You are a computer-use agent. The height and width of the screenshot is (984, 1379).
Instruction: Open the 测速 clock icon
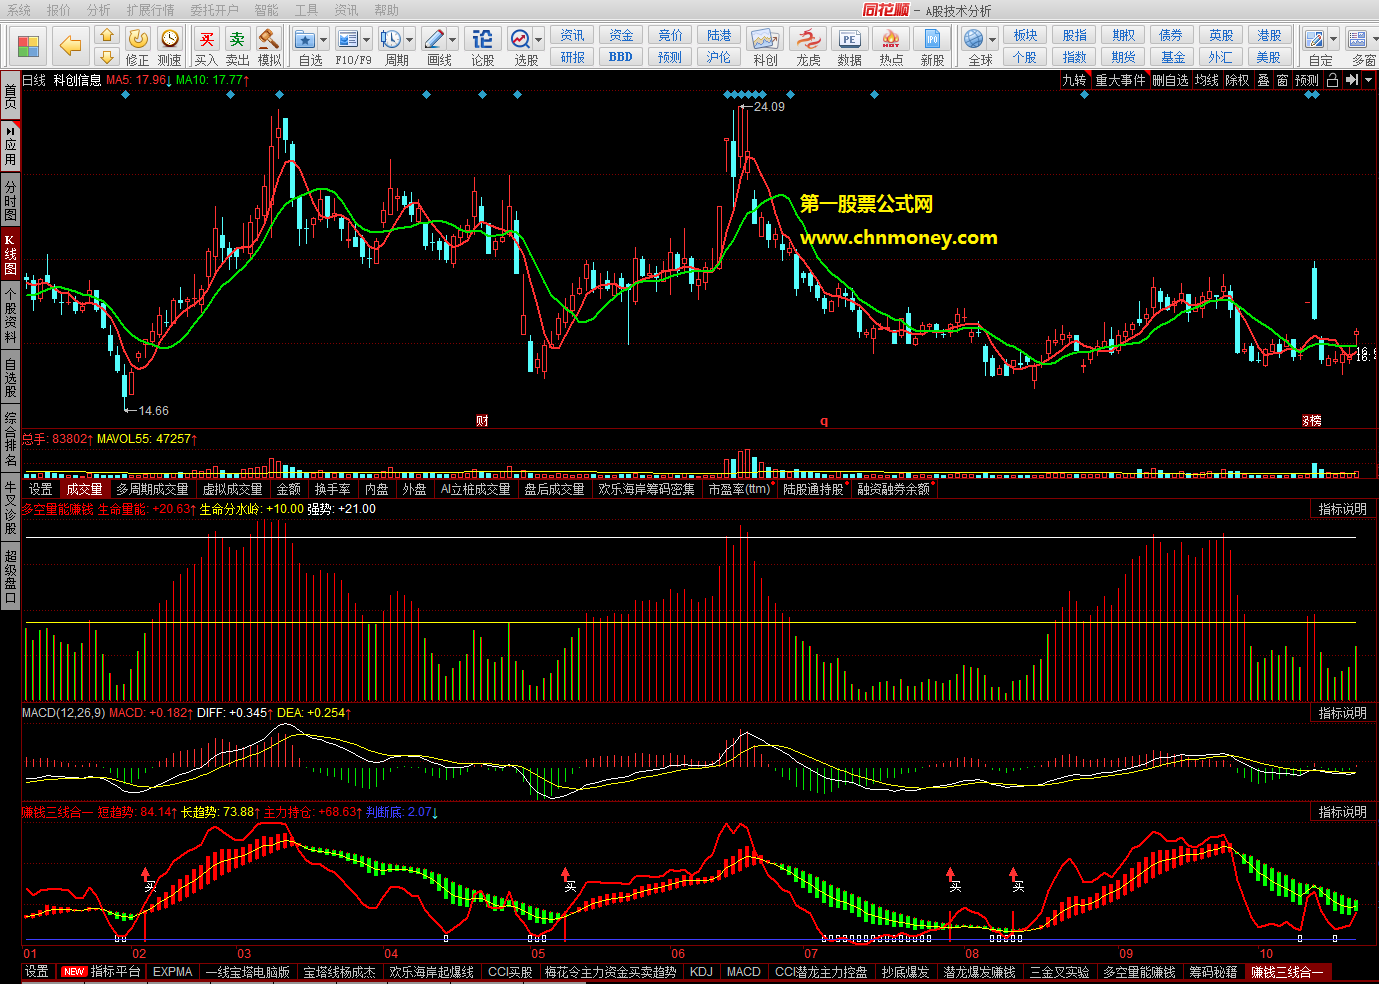tap(170, 38)
